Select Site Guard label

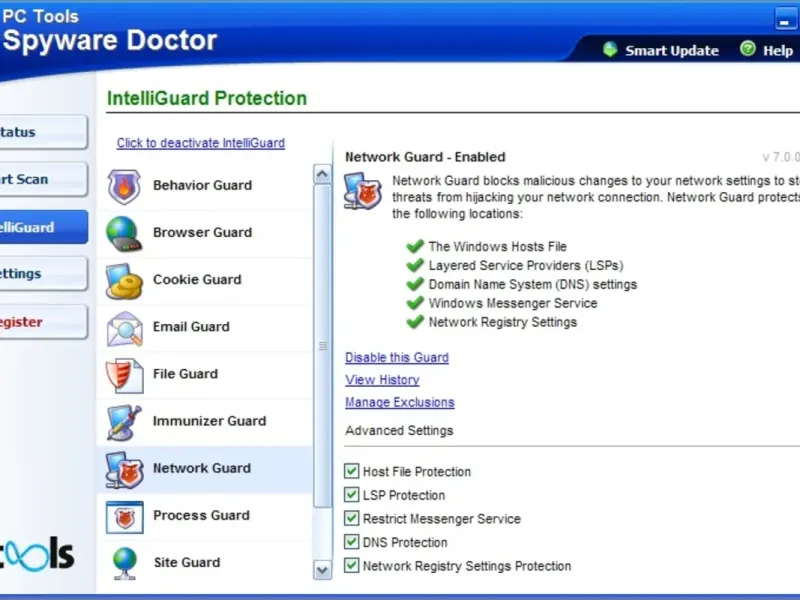tap(187, 562)
